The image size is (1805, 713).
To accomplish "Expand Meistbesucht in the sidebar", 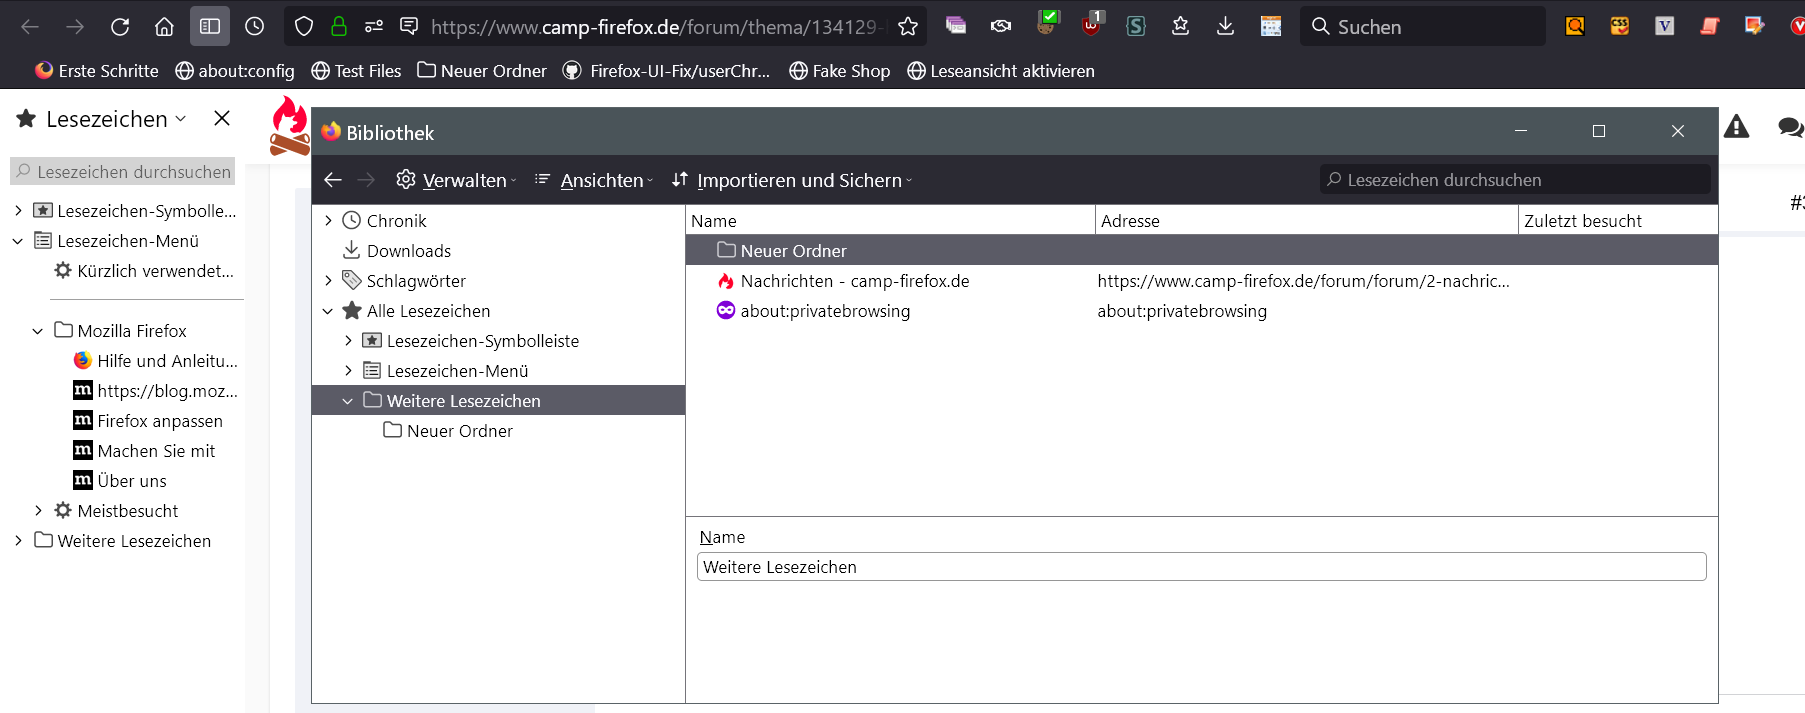I will (38, 511).
